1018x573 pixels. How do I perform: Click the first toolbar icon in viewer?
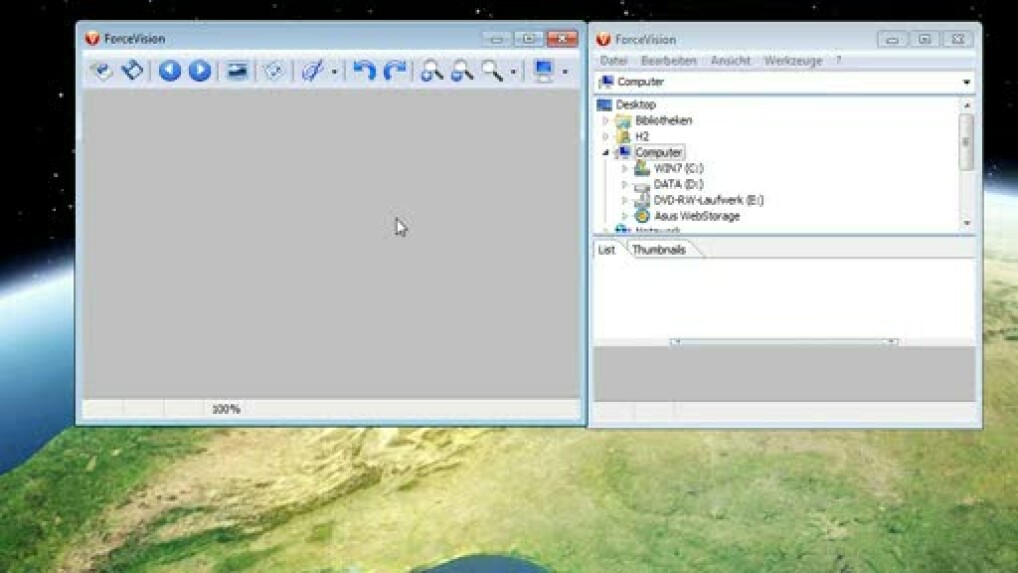click(x=101, y=71)
